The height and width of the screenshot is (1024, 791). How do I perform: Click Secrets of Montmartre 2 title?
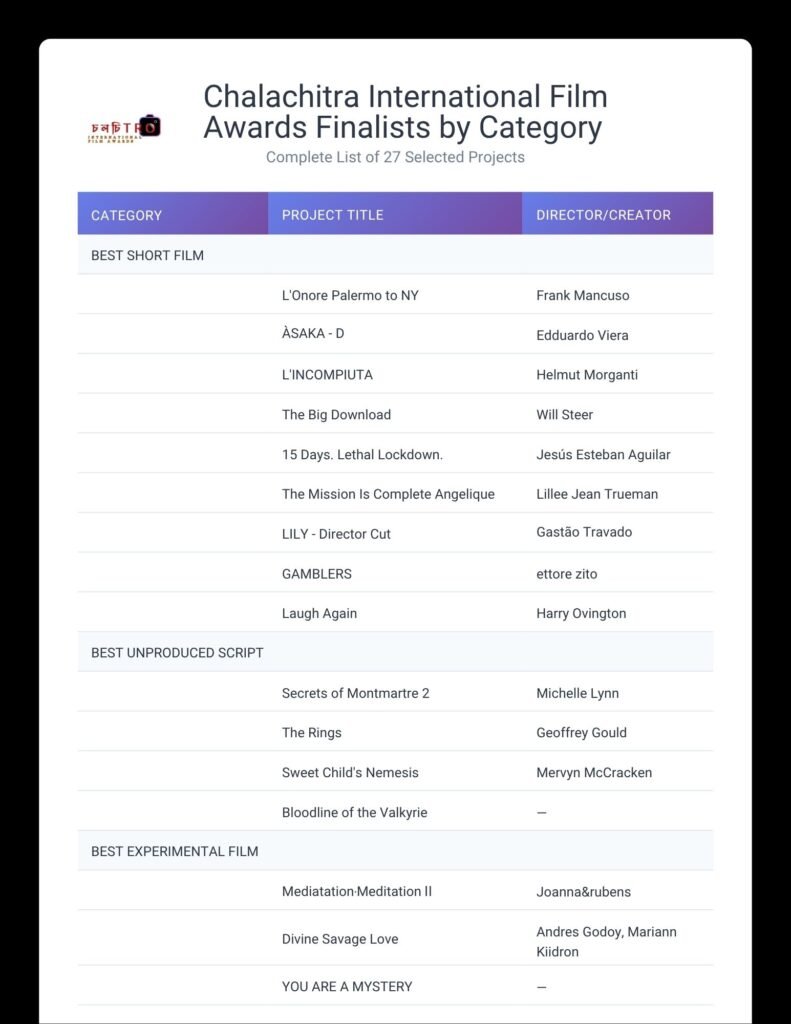pos(355,693)
